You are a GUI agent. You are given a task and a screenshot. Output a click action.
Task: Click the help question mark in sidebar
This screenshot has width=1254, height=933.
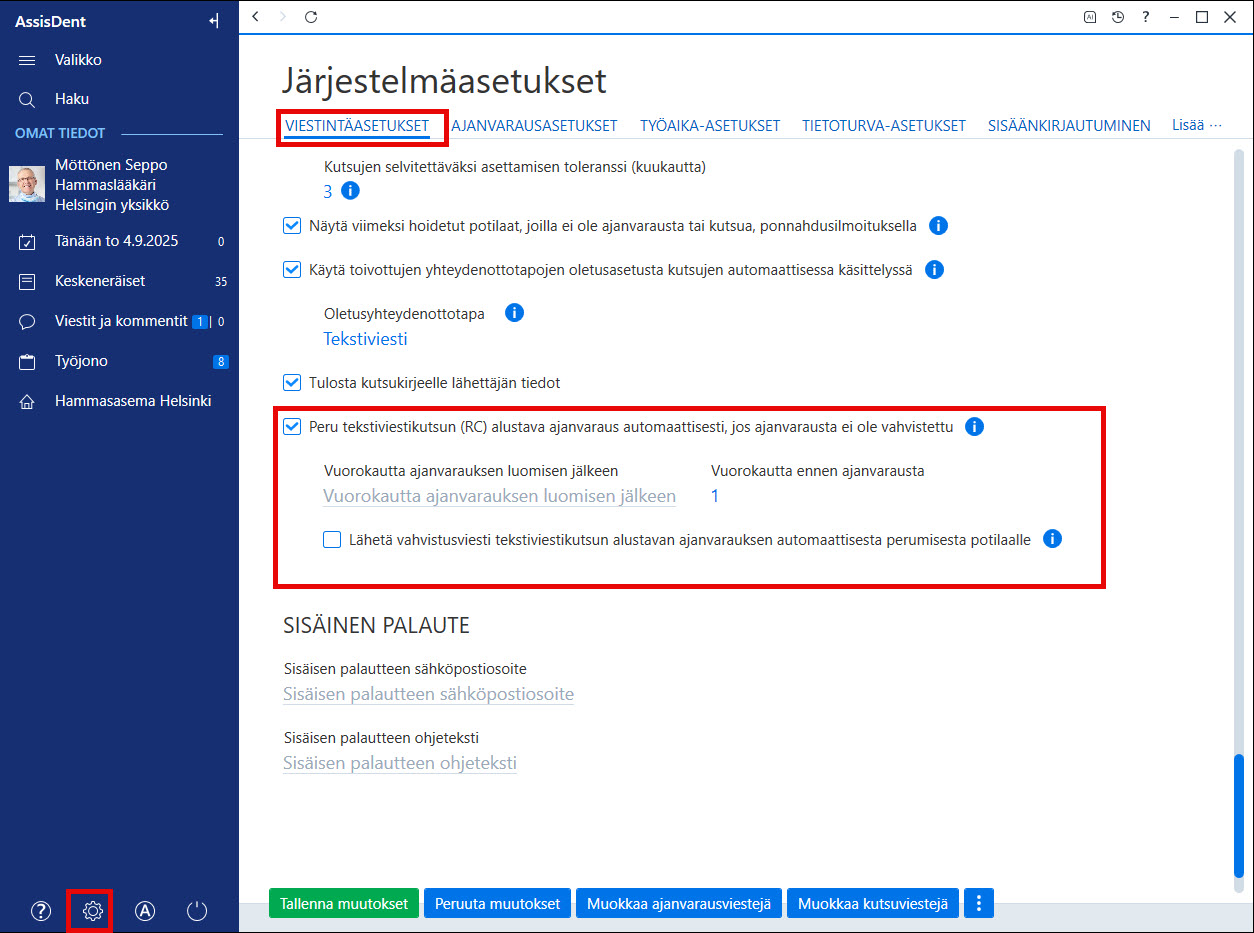click(x=41, y=911)
